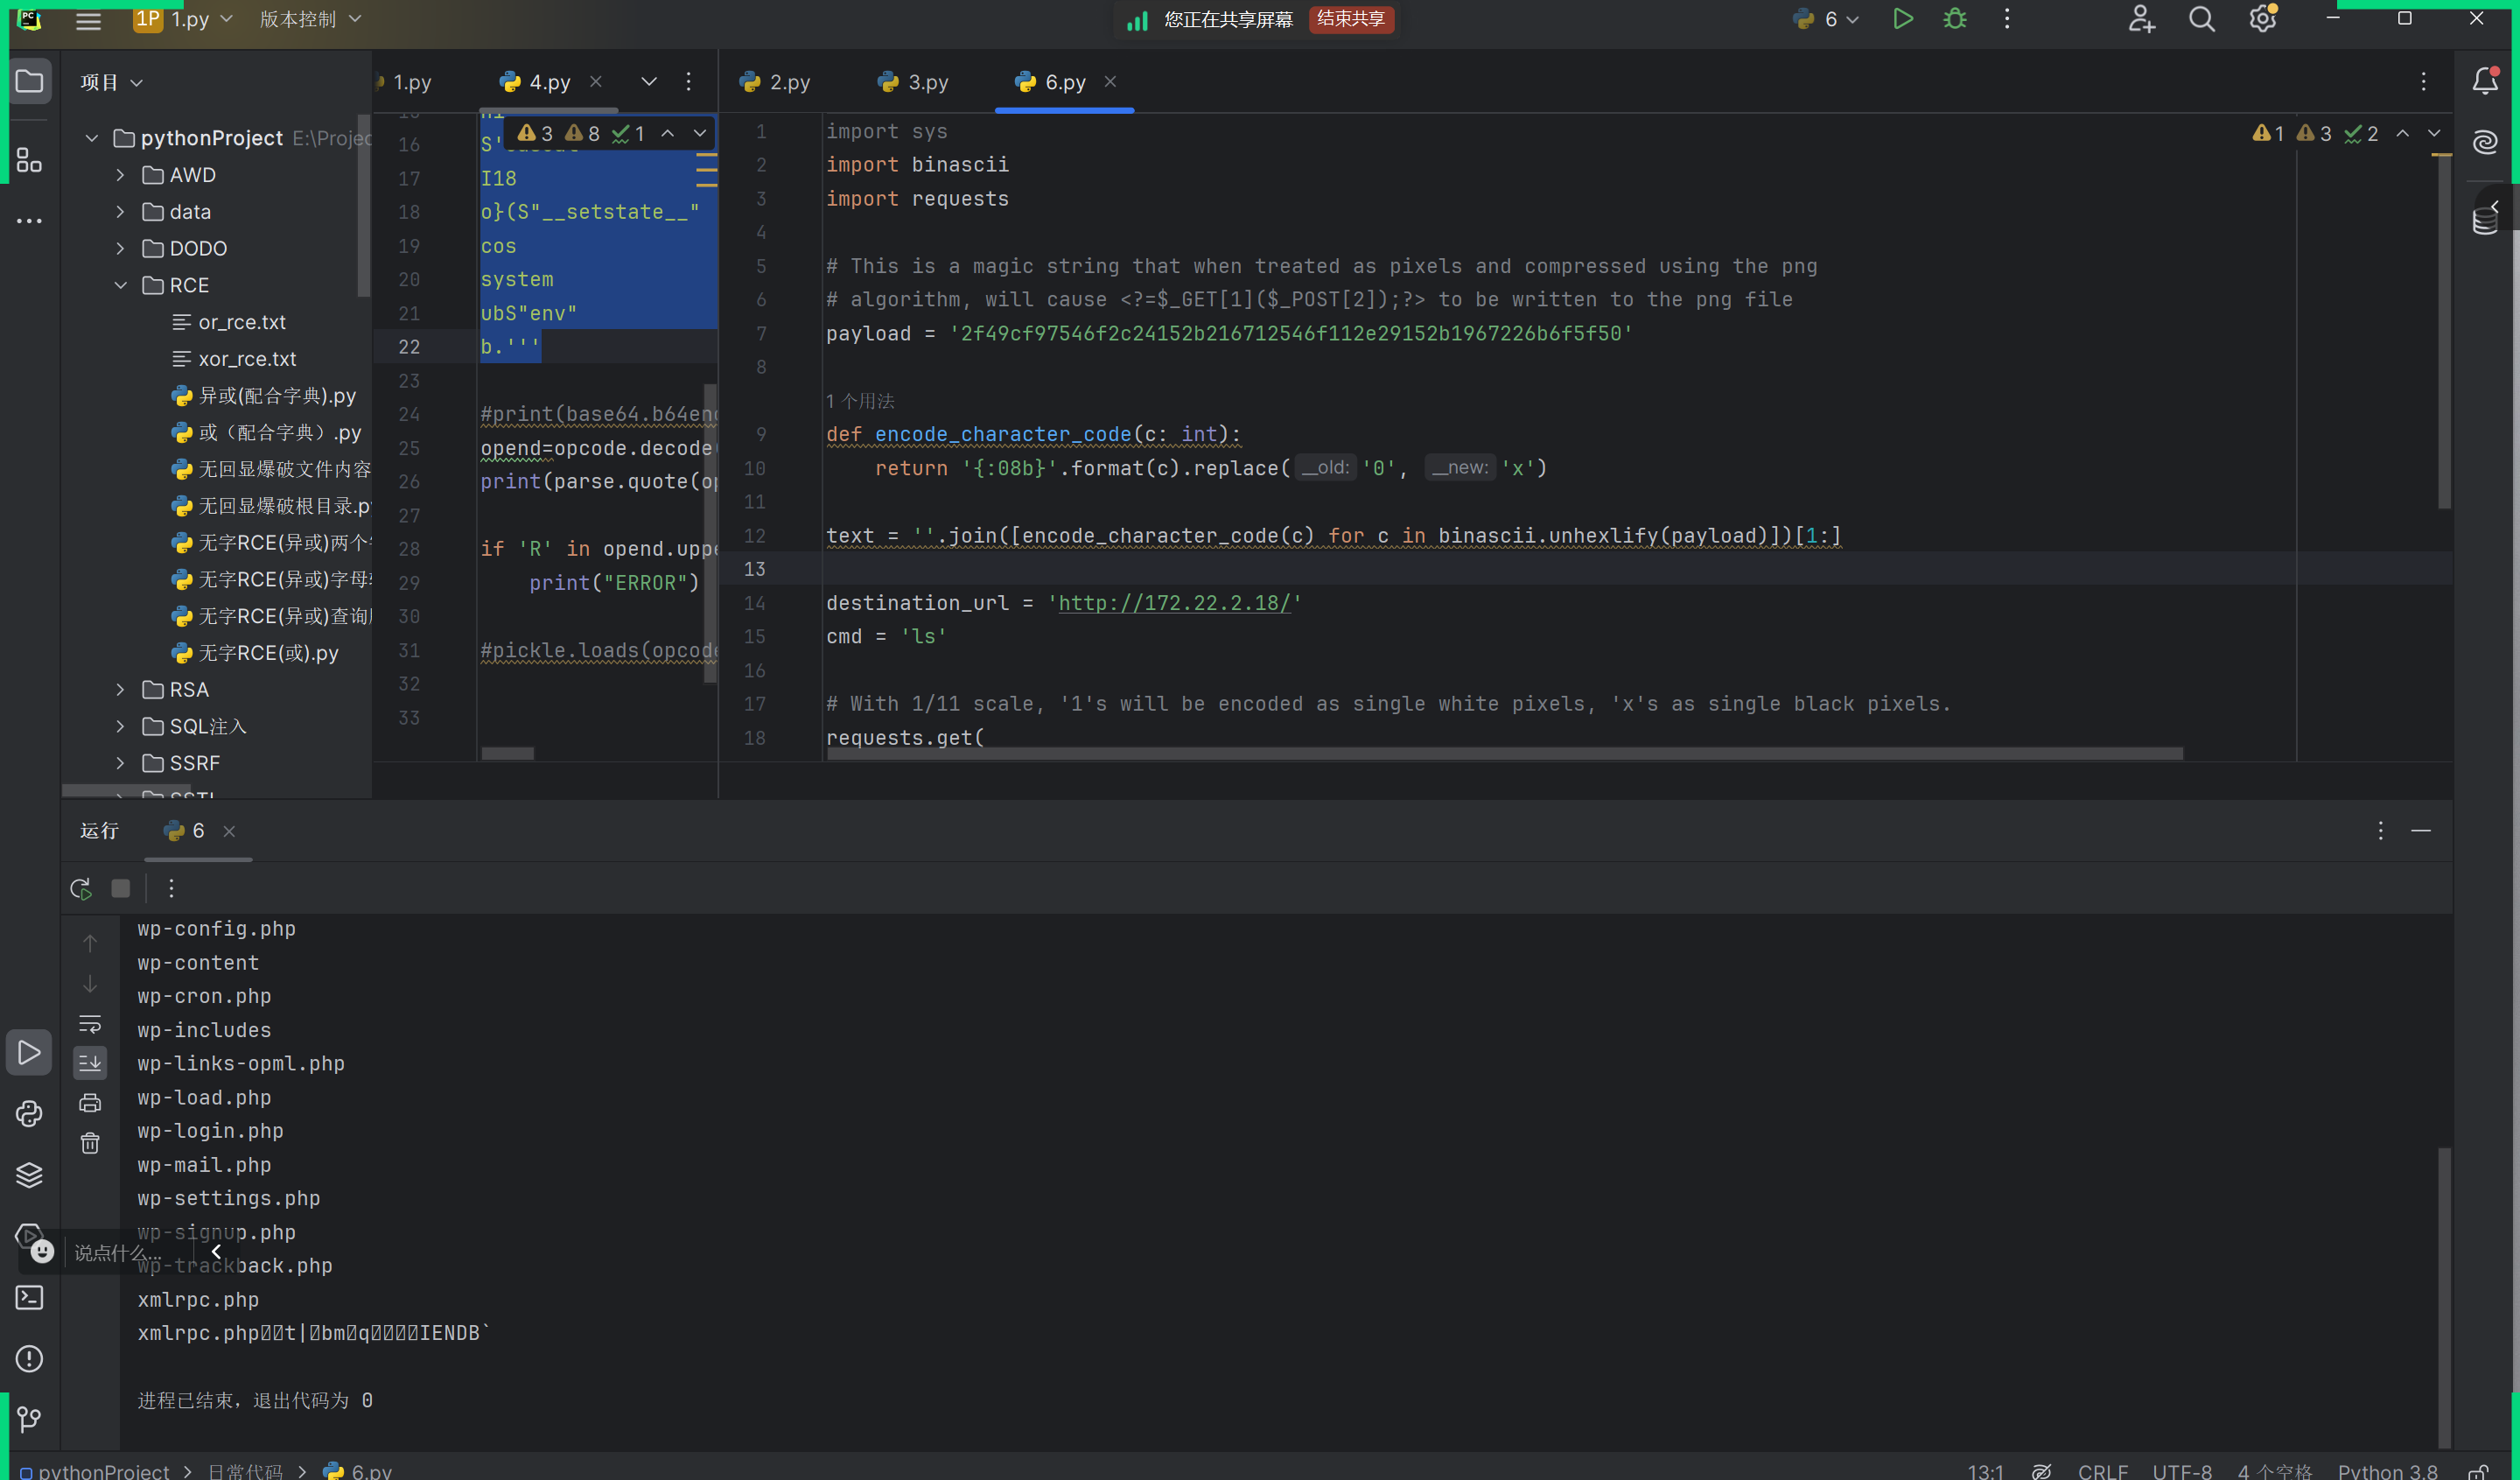Image resolution: width=2520 pixels, height=1480 pixels.
Task: Click the Python 3.8 interpreter widget
Action: coord(2387,1471)
